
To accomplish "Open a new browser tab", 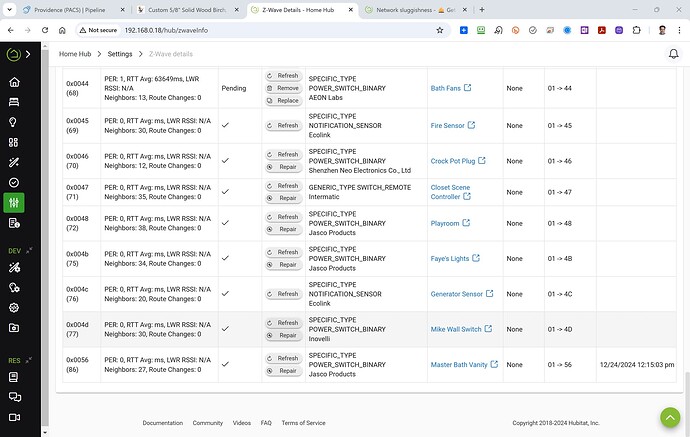I will [x=482, y=10].
